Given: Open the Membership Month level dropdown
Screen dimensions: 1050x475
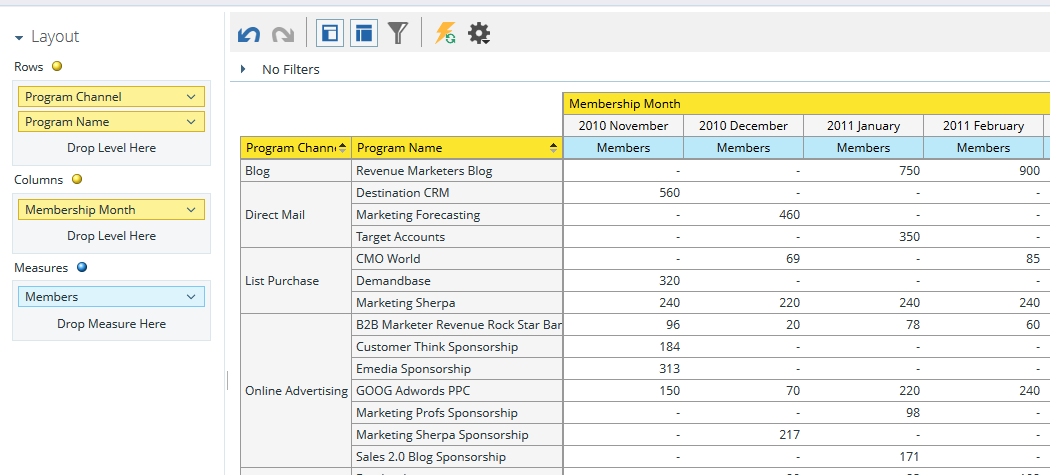Looking at the screenshot, I should (x=191, y=210).
